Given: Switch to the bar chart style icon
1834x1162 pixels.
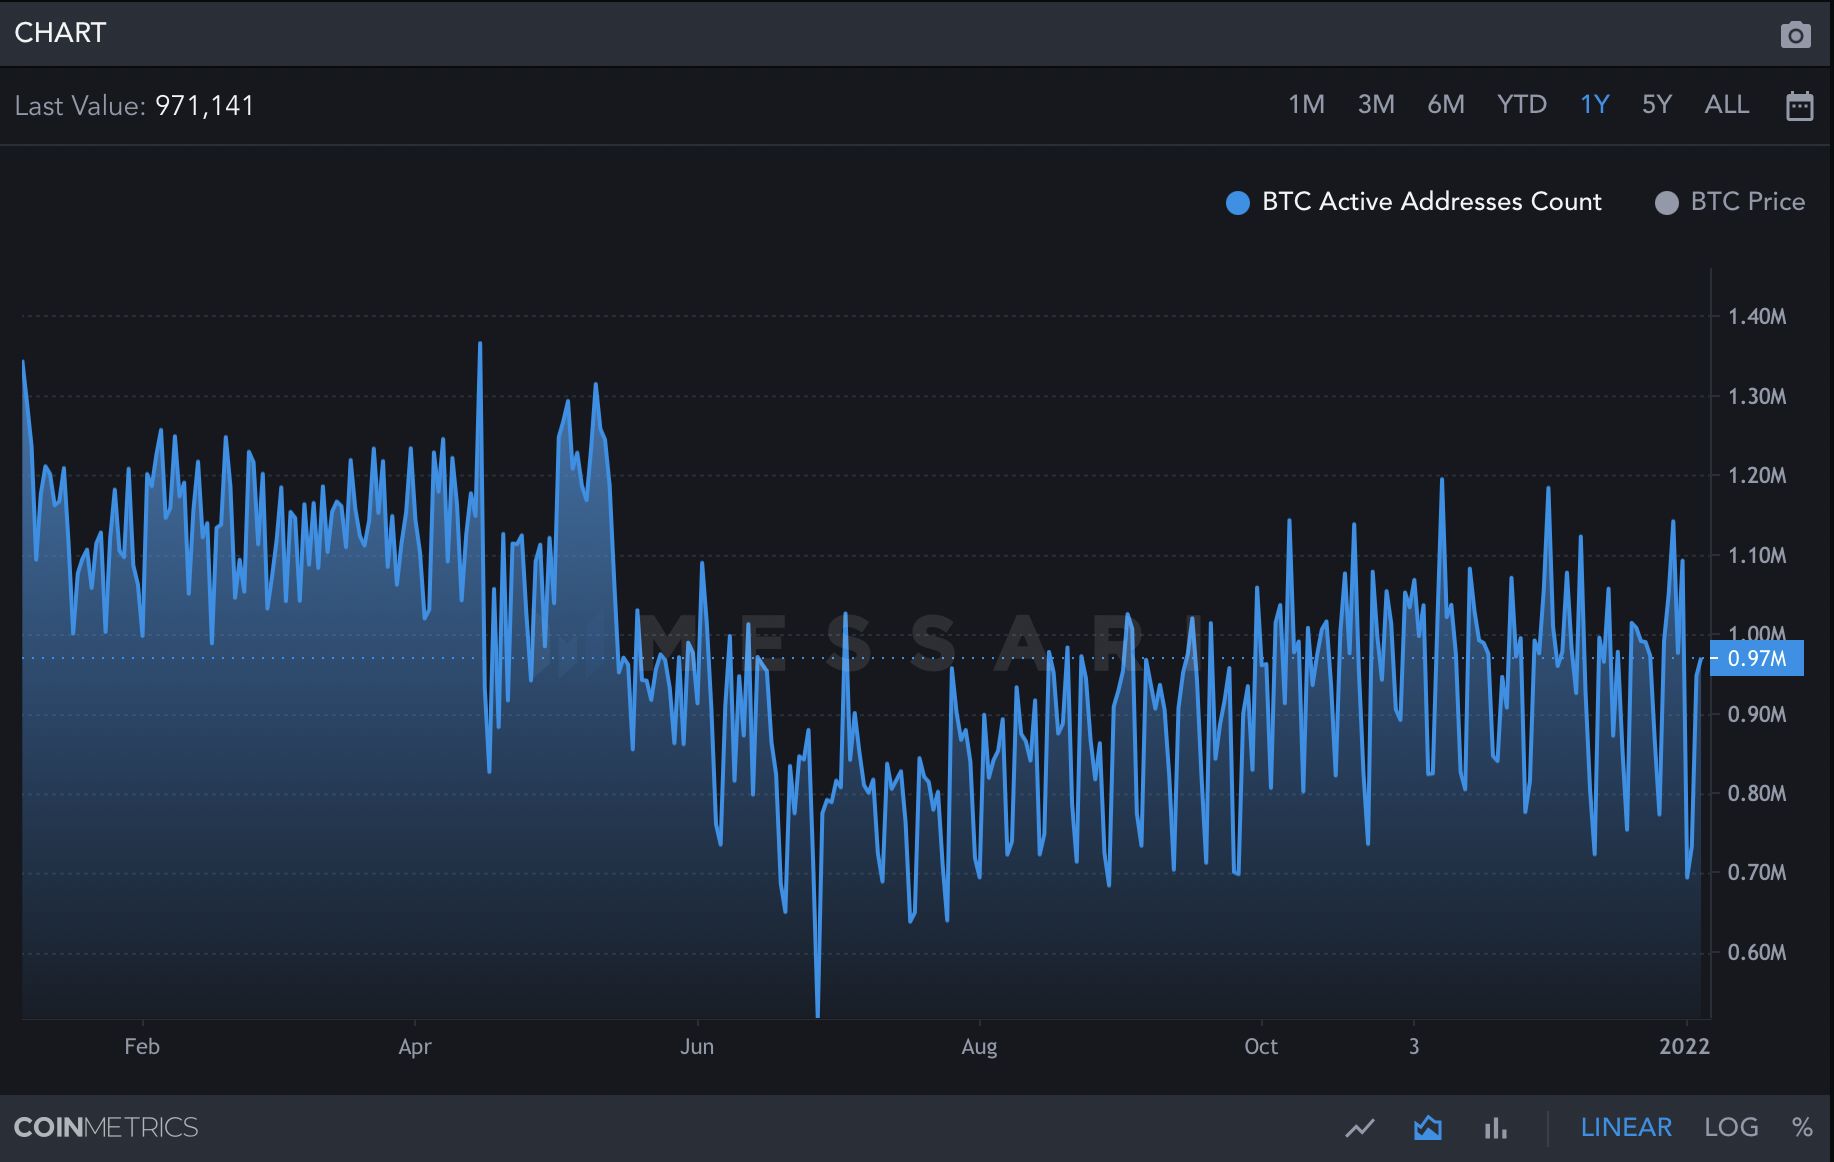Looking at the screenshot, I should coord(1495,1127).
